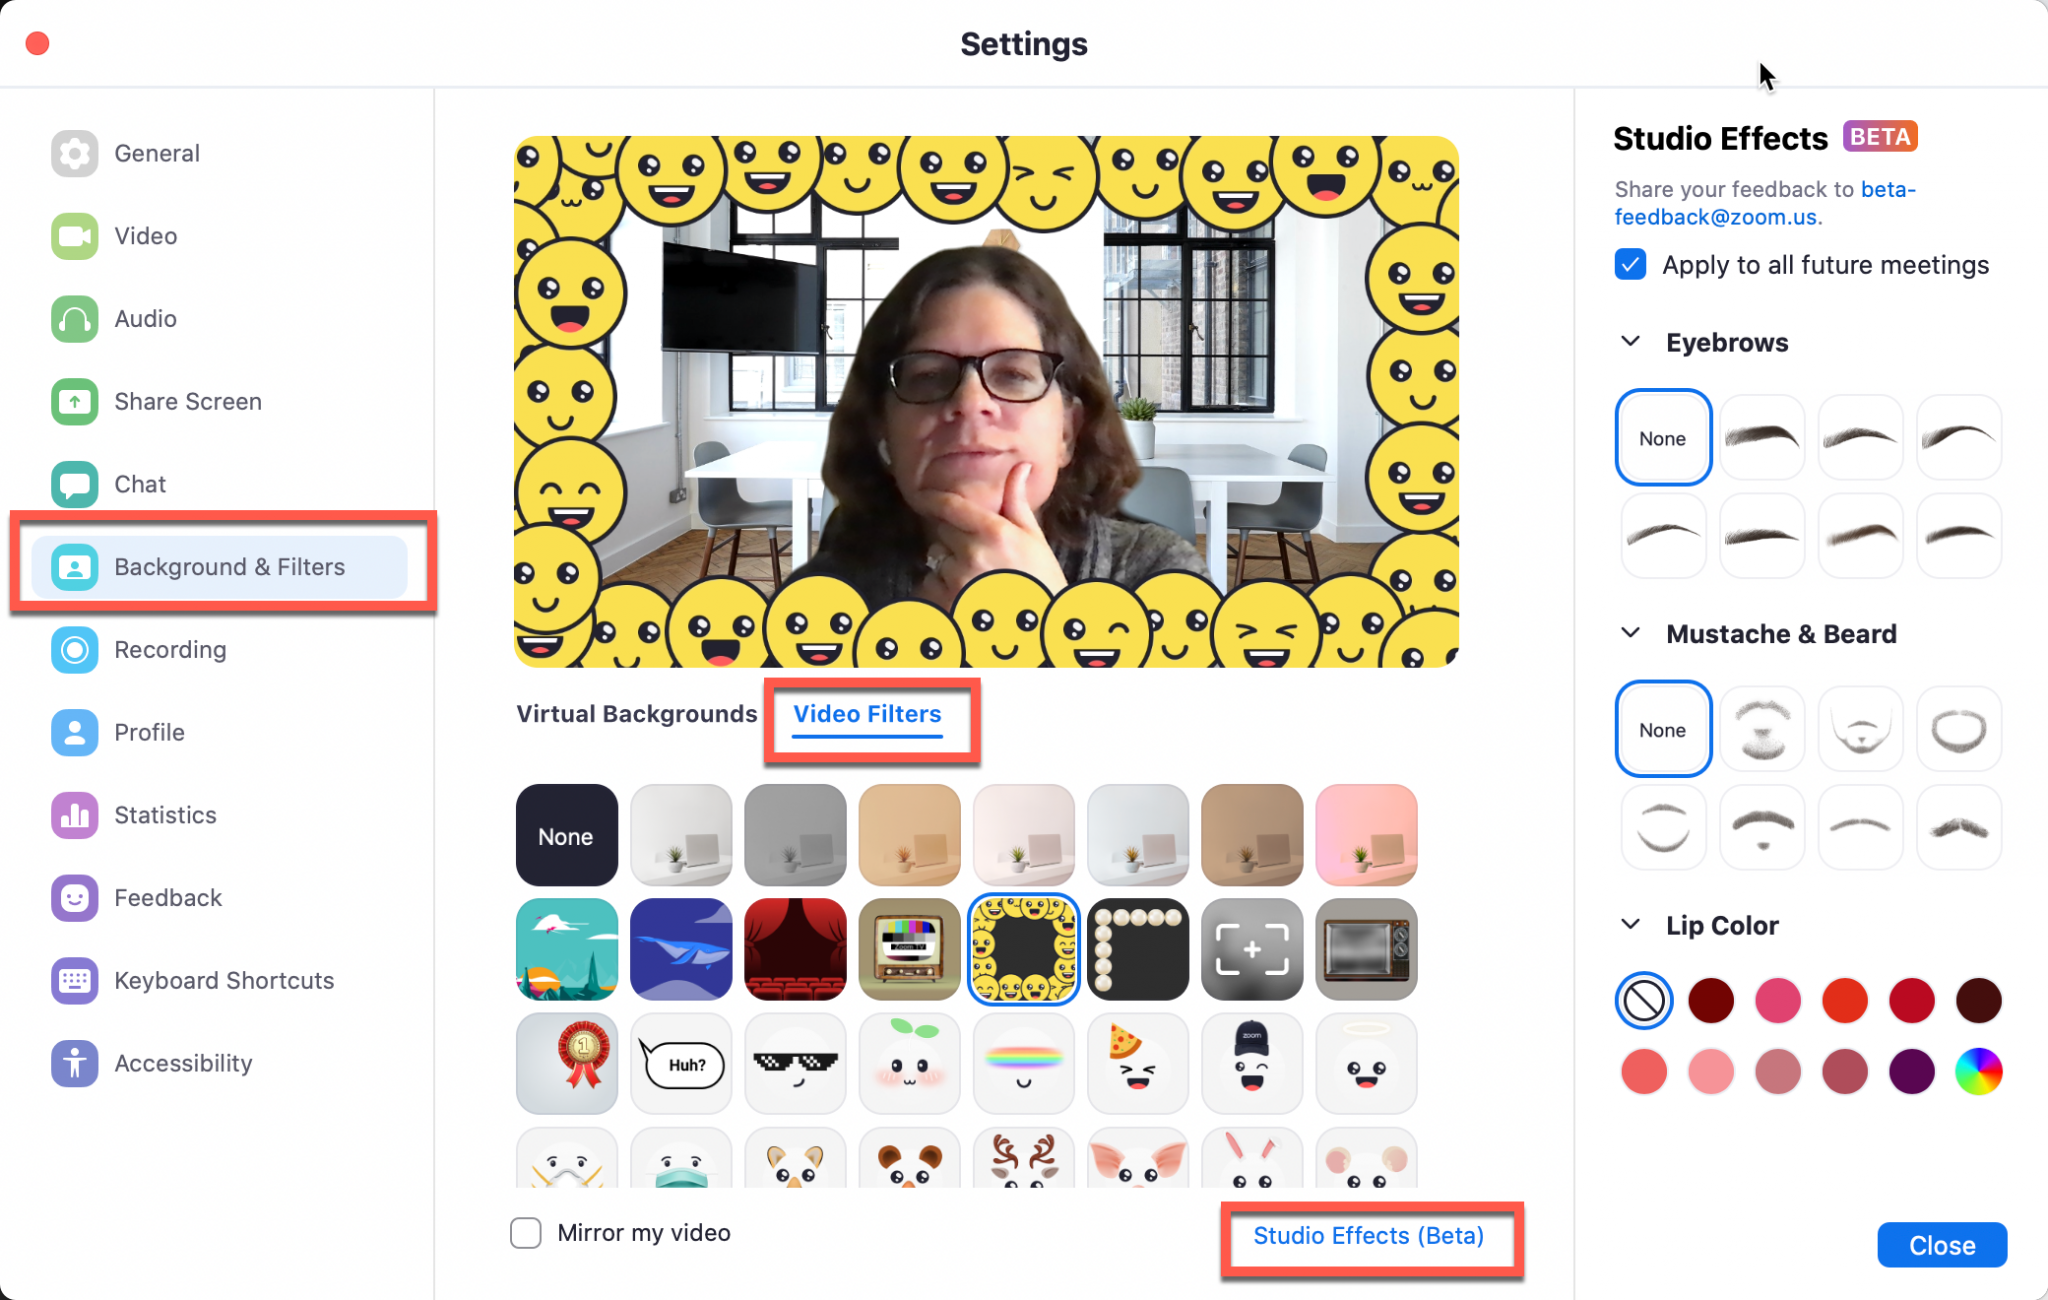Enable the Mirror my video checkbox

[x=526, y=1233]
